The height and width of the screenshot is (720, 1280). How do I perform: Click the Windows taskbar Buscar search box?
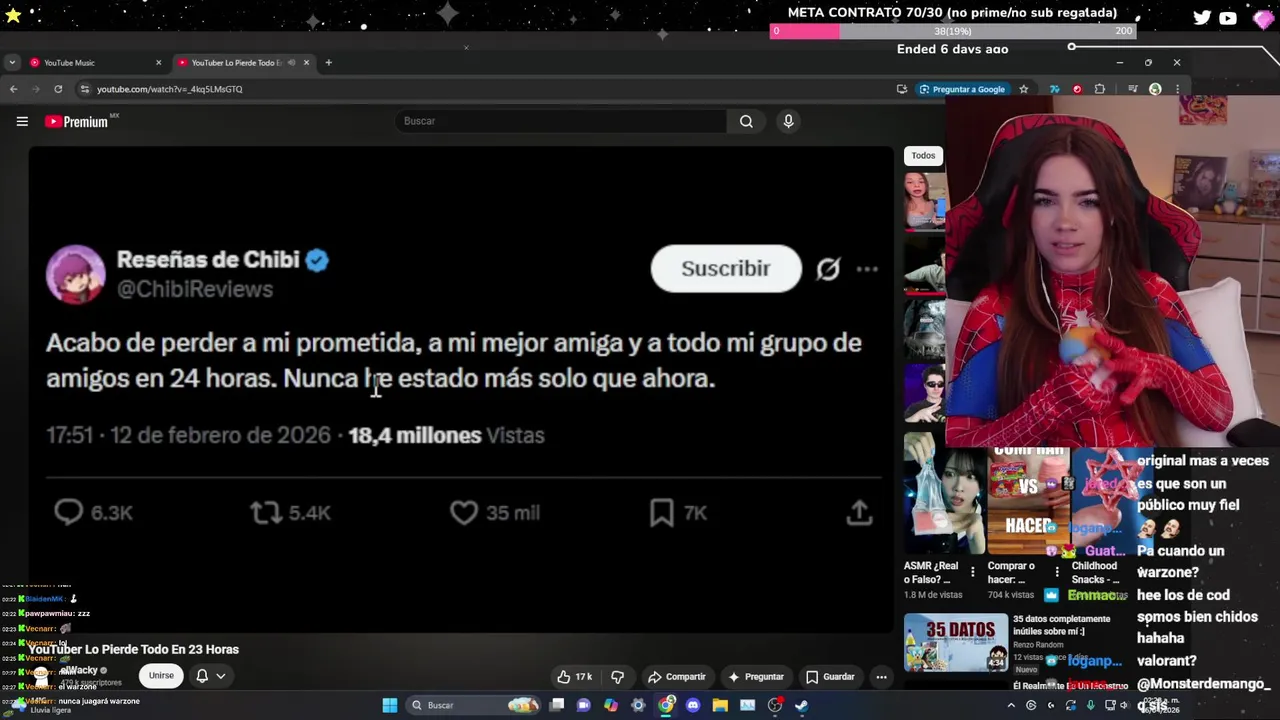[x=475, y=705]
